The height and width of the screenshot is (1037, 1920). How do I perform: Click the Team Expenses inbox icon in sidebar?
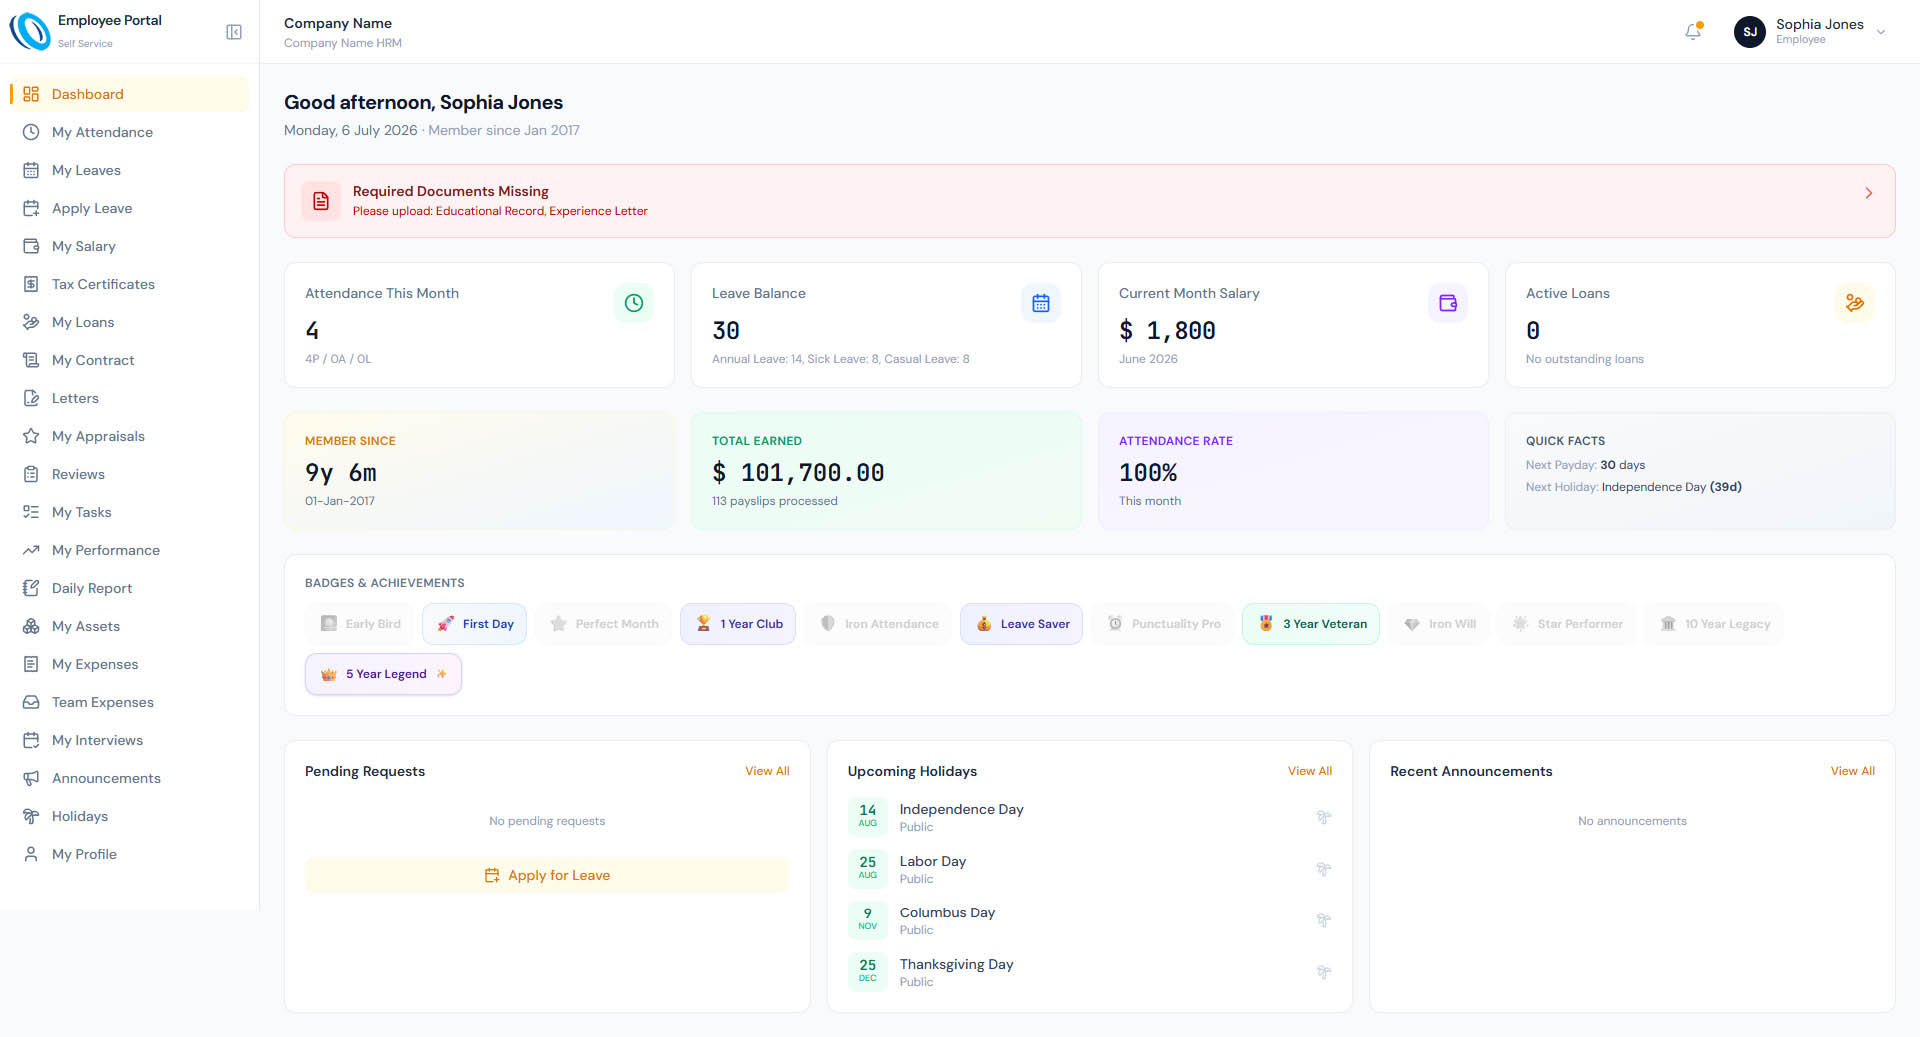pos(31,702)
